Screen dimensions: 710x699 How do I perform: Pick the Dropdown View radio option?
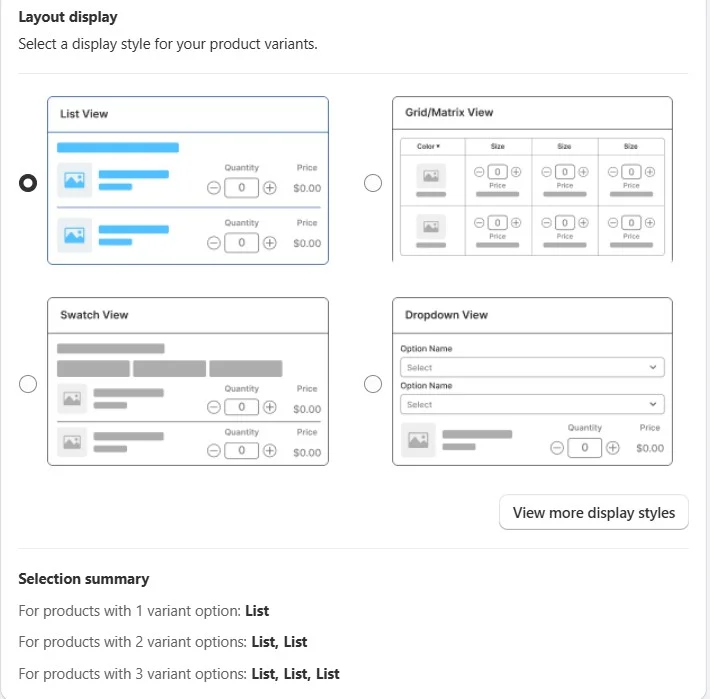pos(373,384)
